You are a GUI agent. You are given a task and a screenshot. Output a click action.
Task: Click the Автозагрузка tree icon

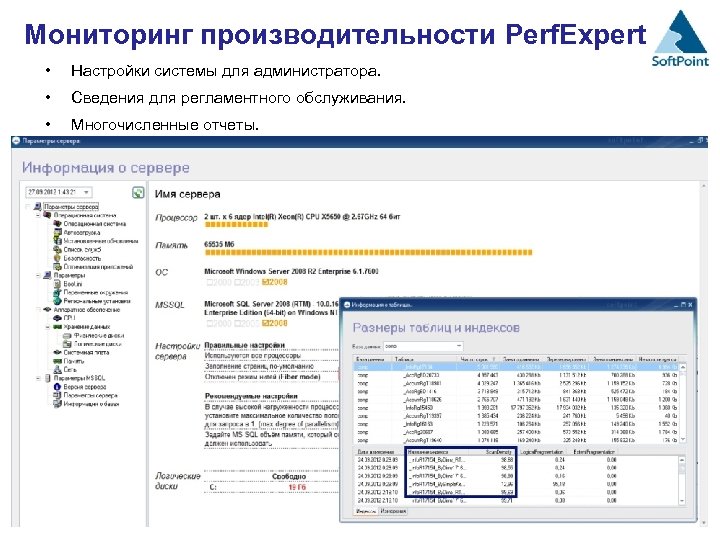(x=57, y=232)
